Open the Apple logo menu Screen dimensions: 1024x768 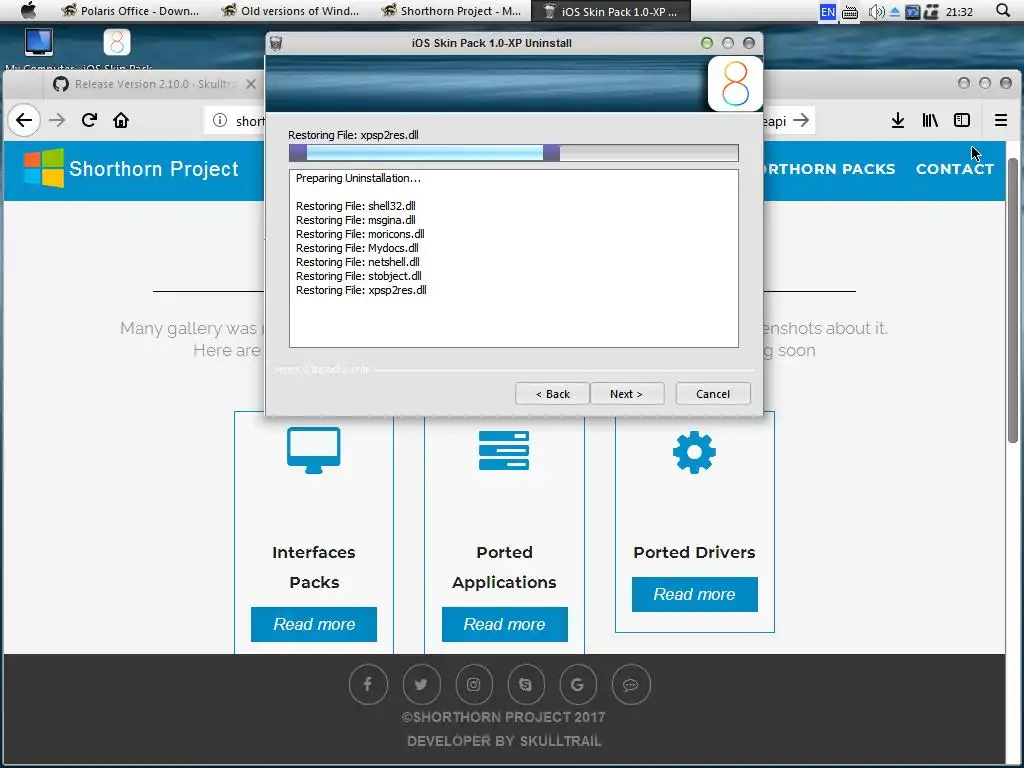(x=28, y=10)
